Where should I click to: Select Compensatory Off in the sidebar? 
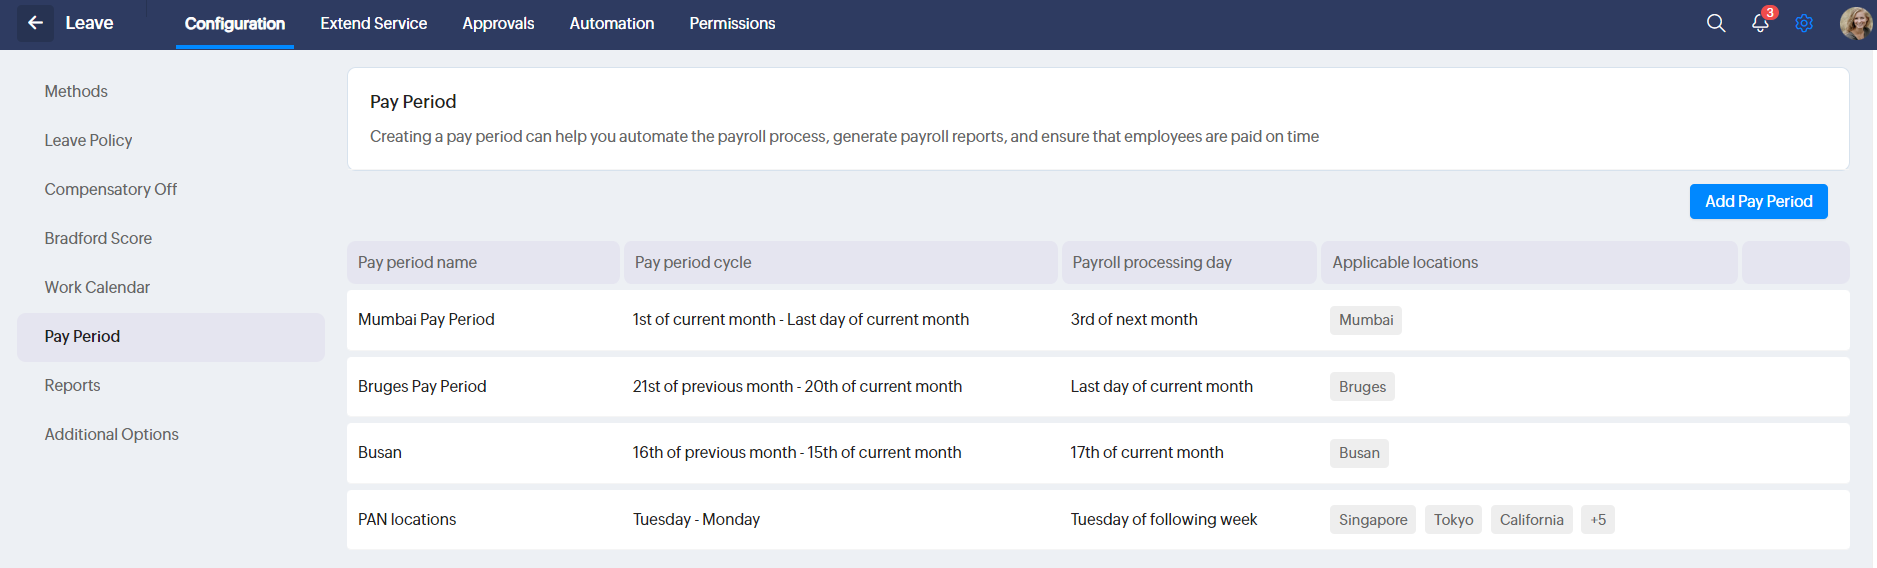coord(110,189)
